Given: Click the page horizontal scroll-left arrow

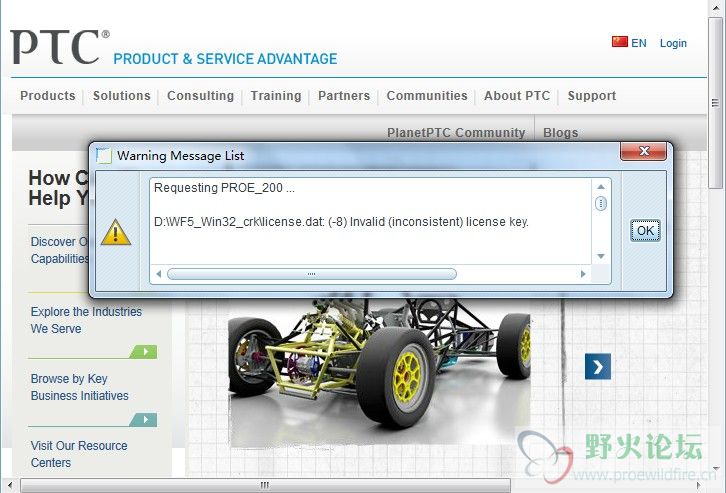Looking at the screenshot, I should tap(9, 486).
